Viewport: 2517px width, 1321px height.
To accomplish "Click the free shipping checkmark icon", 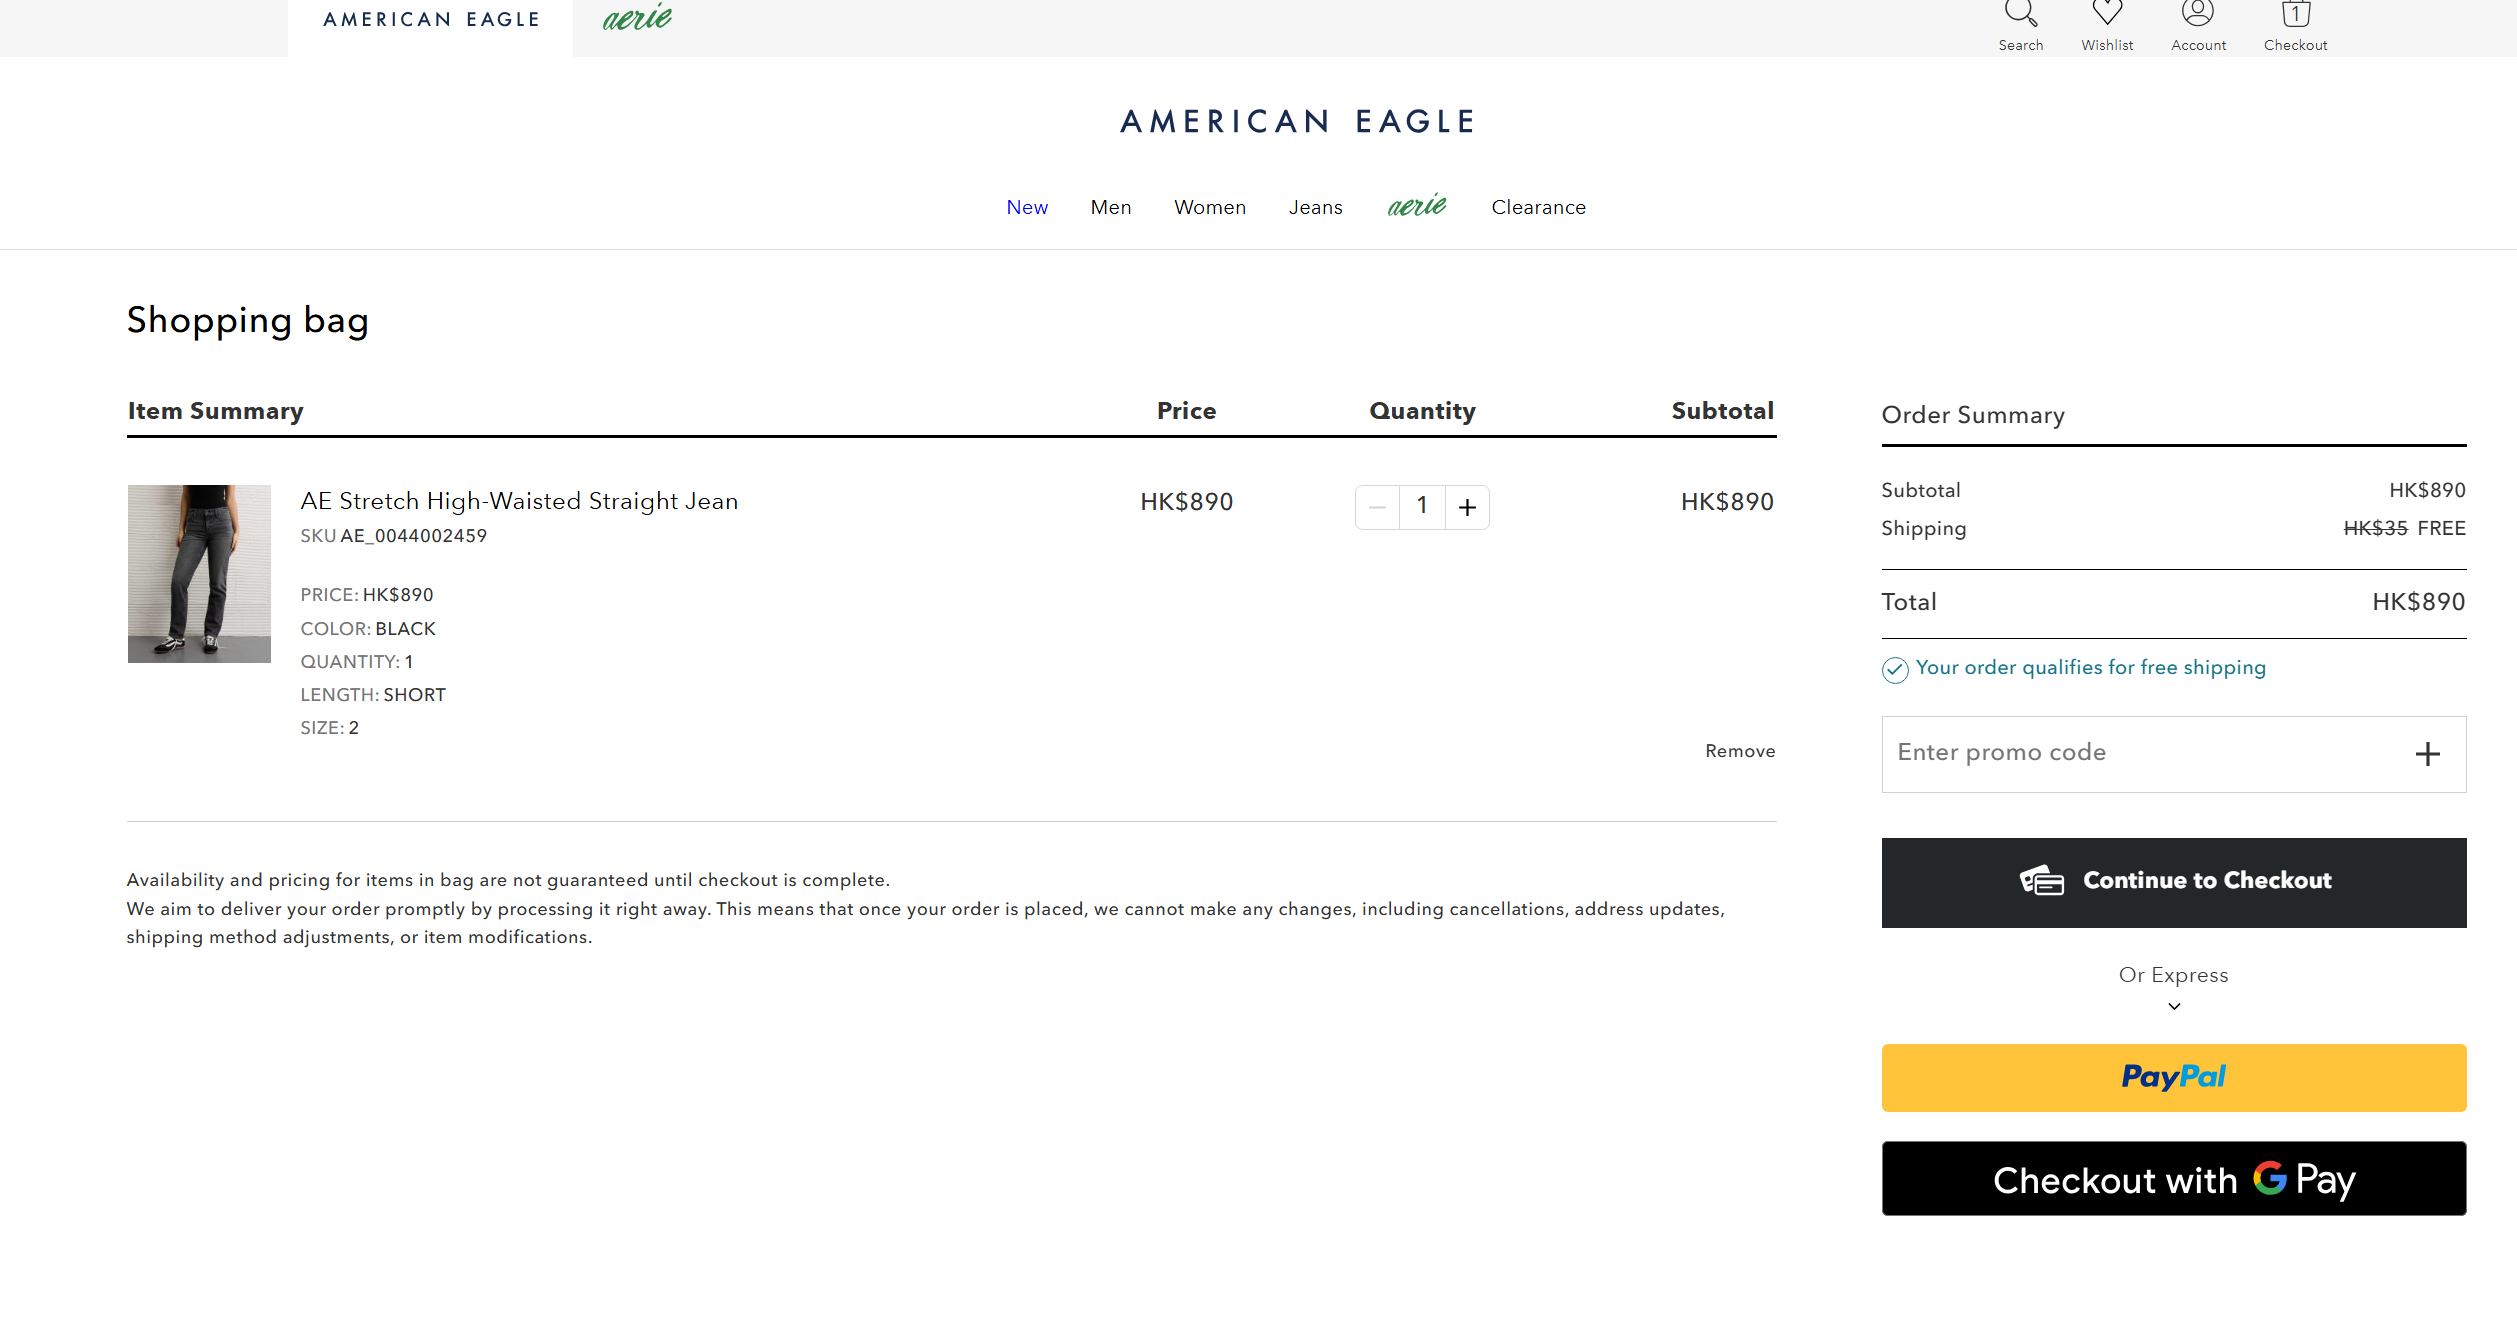I will [x=1895, y=670].
